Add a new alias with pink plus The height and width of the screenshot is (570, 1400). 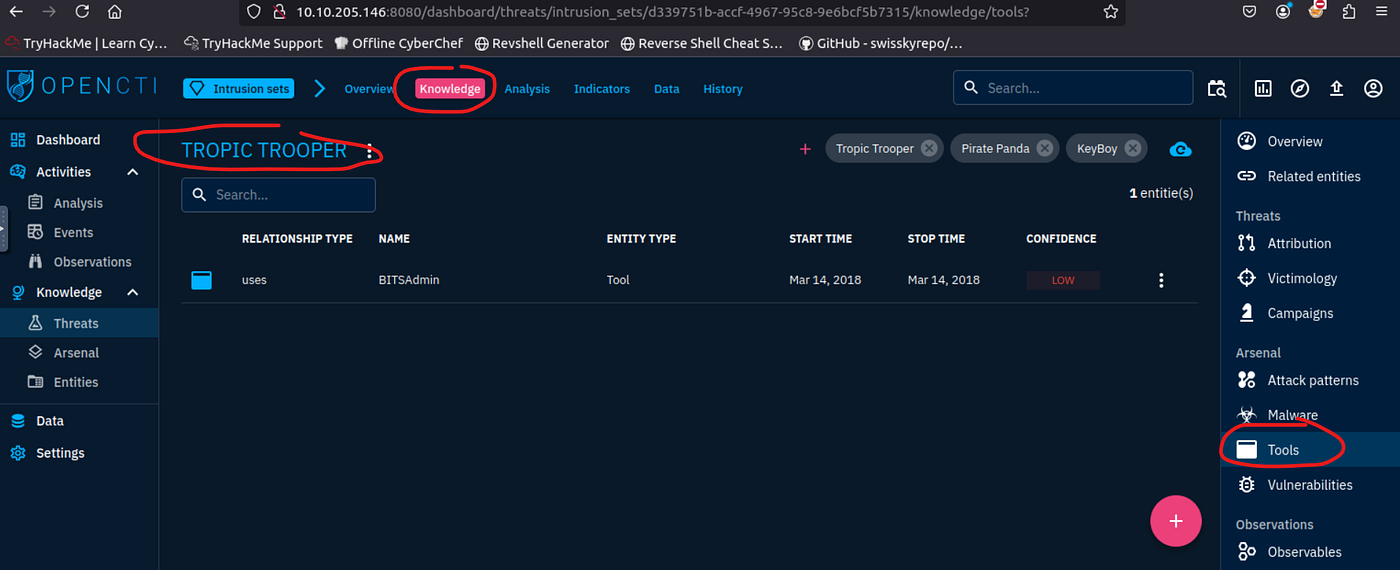(805, 149)
